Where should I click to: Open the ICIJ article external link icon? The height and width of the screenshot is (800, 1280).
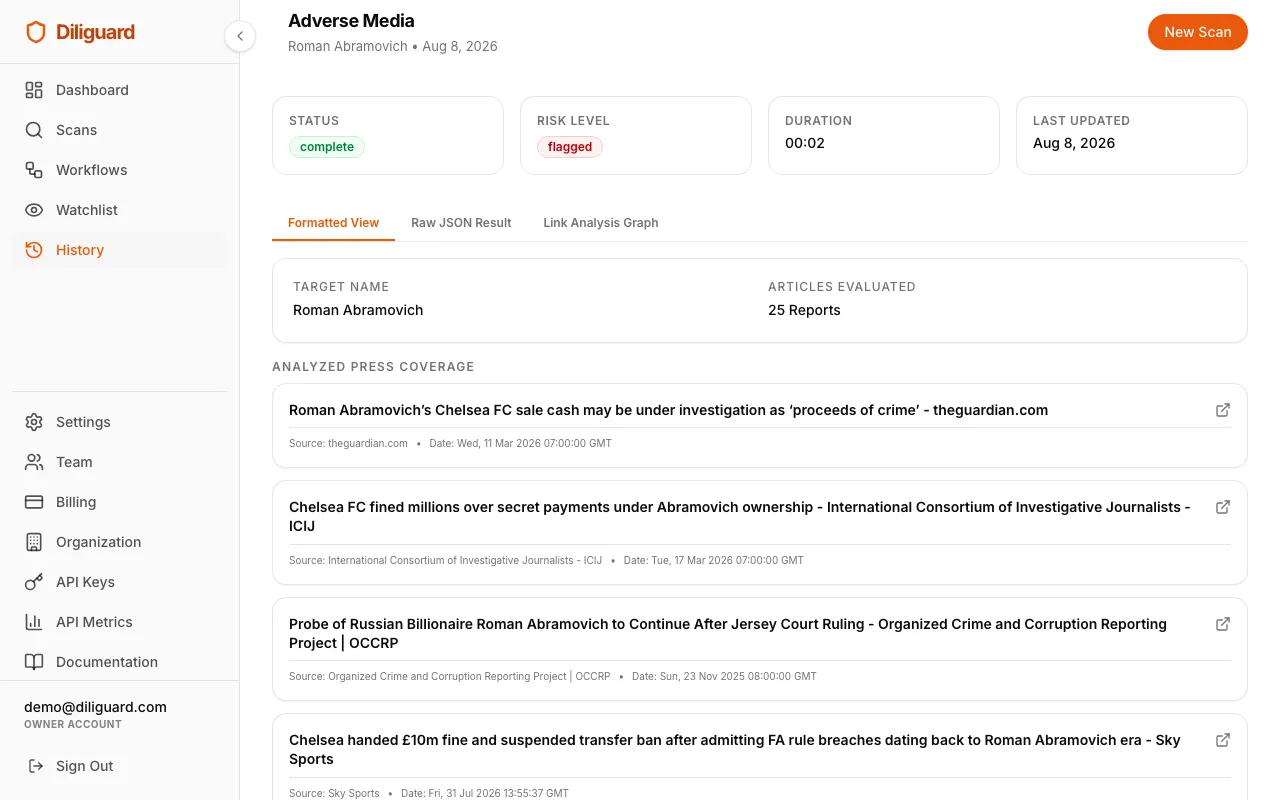pos(1223,507)
